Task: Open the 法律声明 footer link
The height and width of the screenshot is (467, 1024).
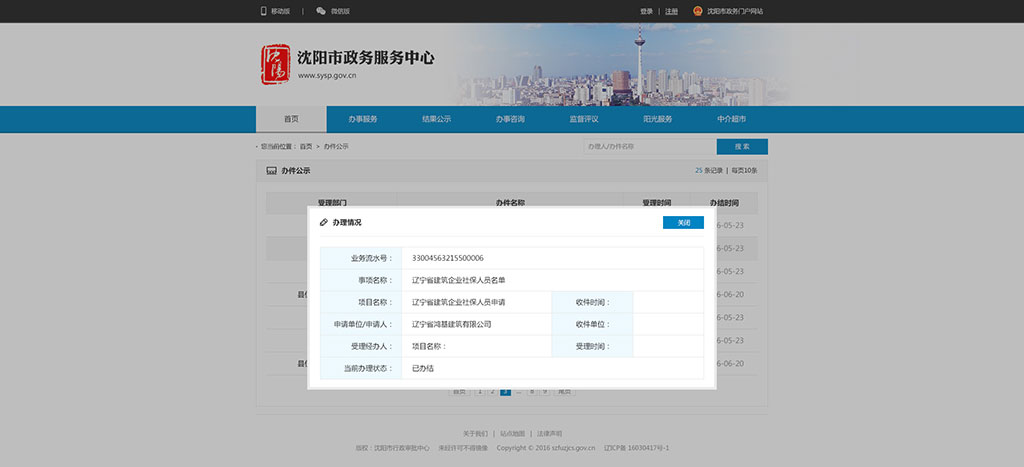Action: click(x=549, y=433)
